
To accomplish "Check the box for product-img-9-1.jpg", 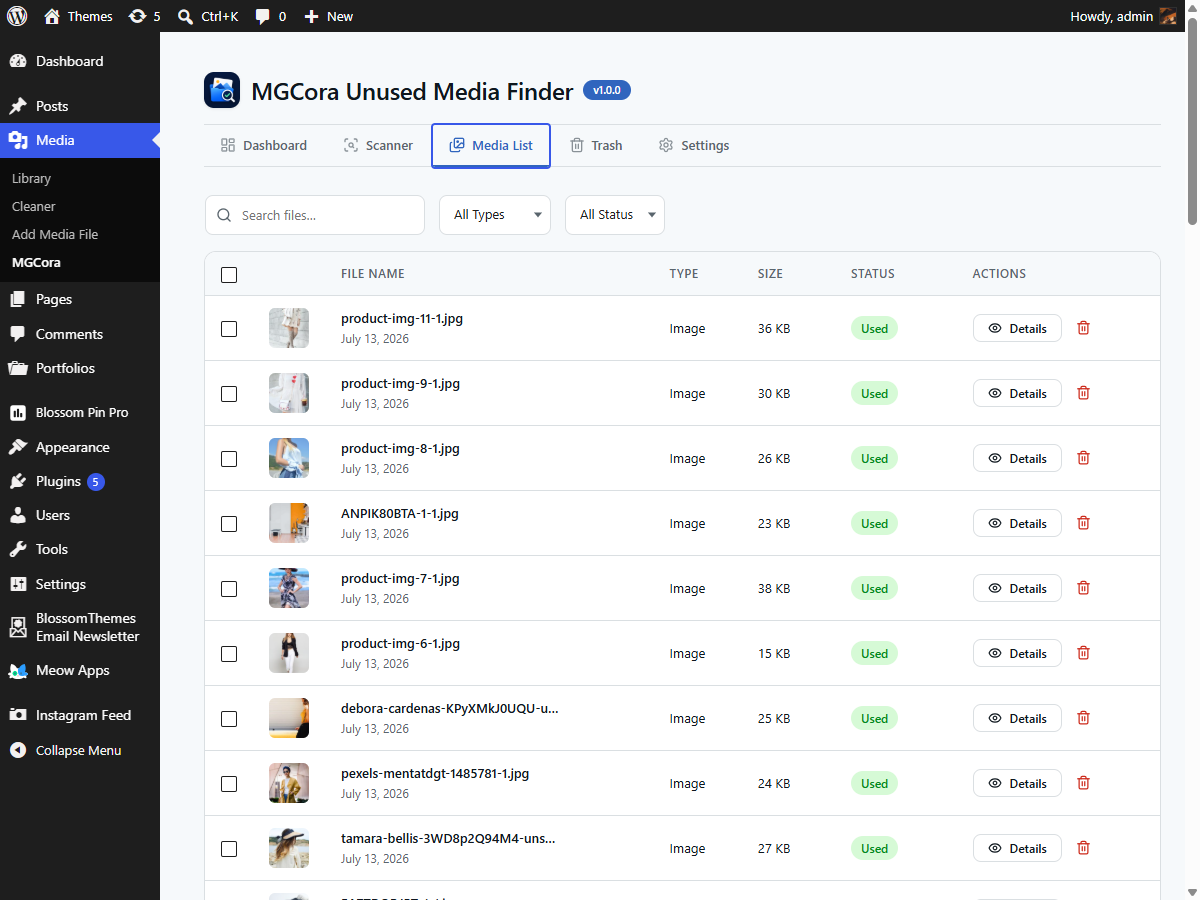I will [x=229, y=393].
